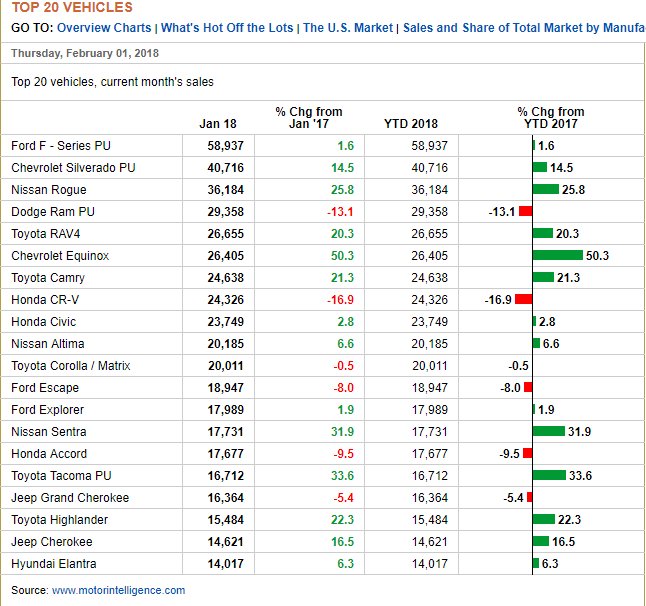The image size is (646, 606).
Task: Click Jan 18 sales value 24,326
Action: click(225, 299)
